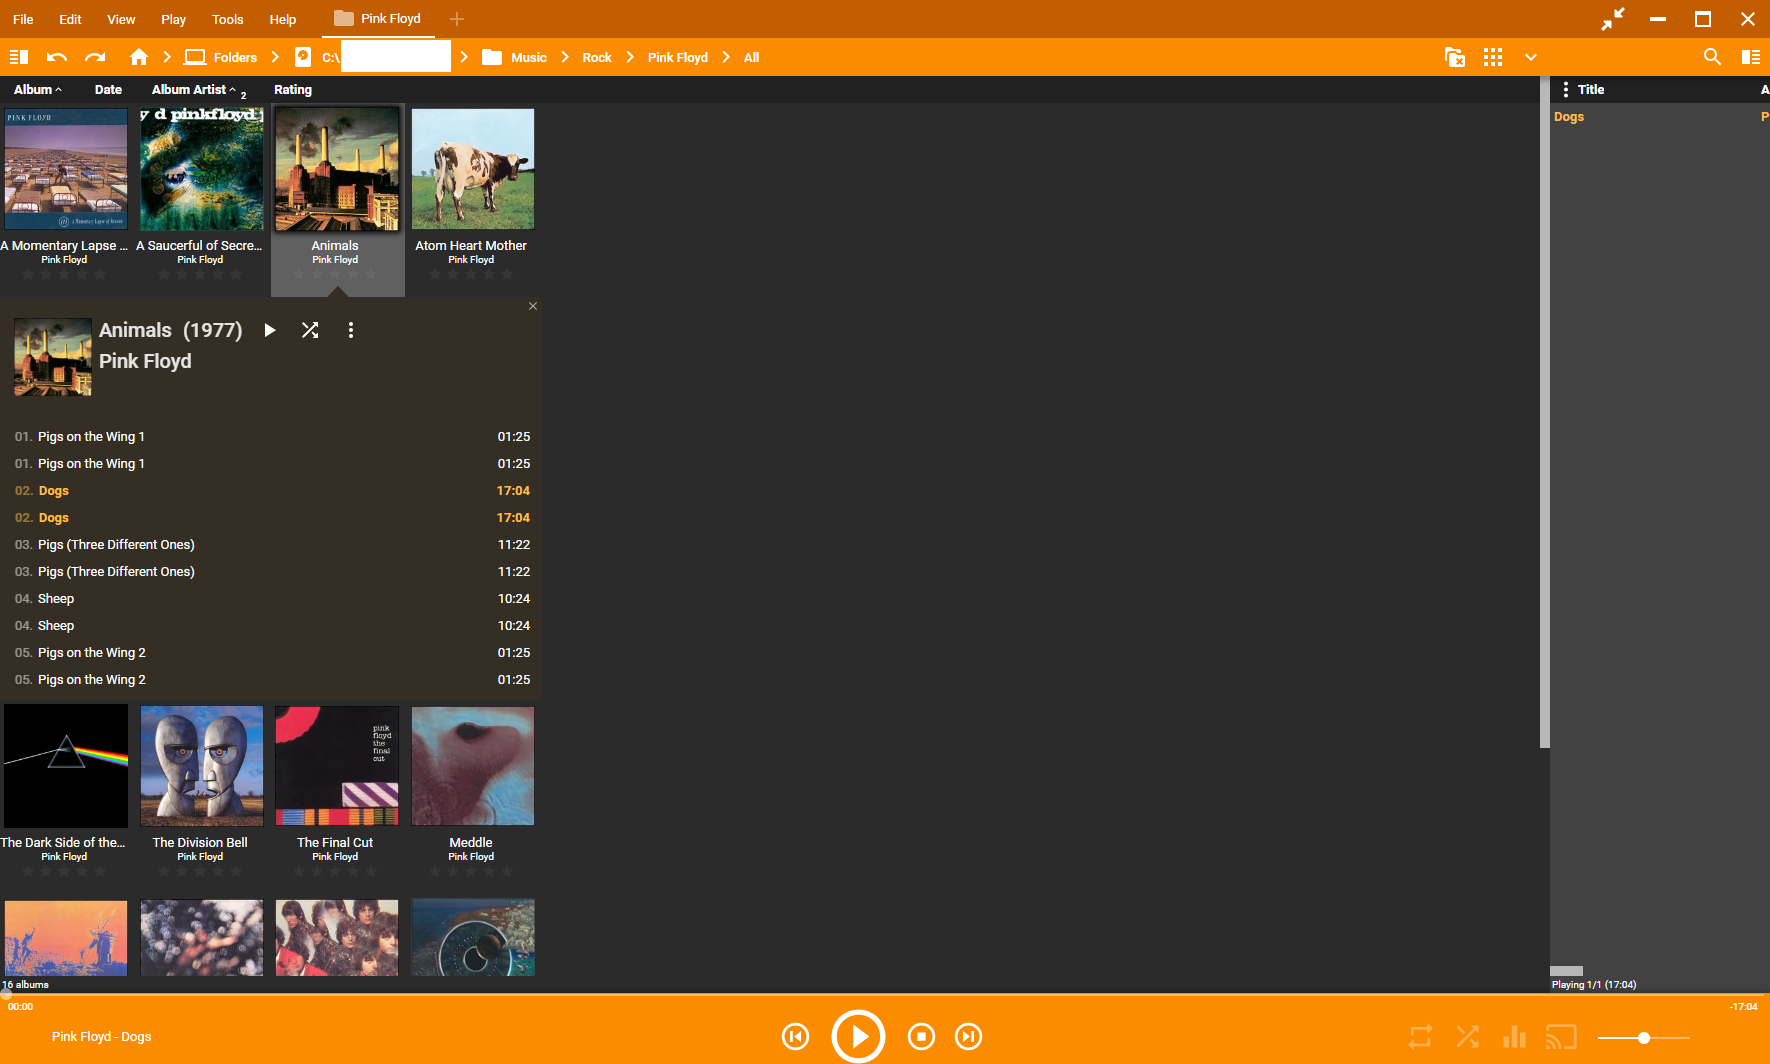1770x1064 pixels.
Task: Open the View menu
Action: [x=121, y=19]
